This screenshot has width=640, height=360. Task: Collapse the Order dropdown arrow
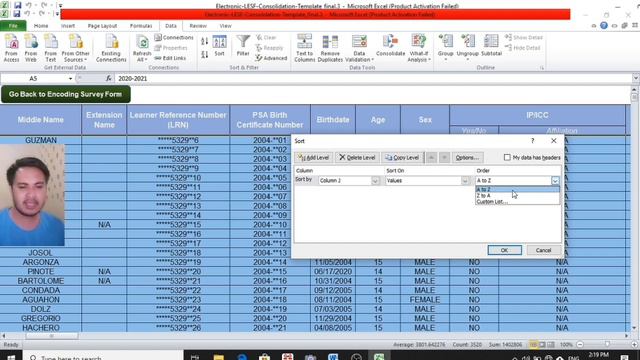point(555,180)
